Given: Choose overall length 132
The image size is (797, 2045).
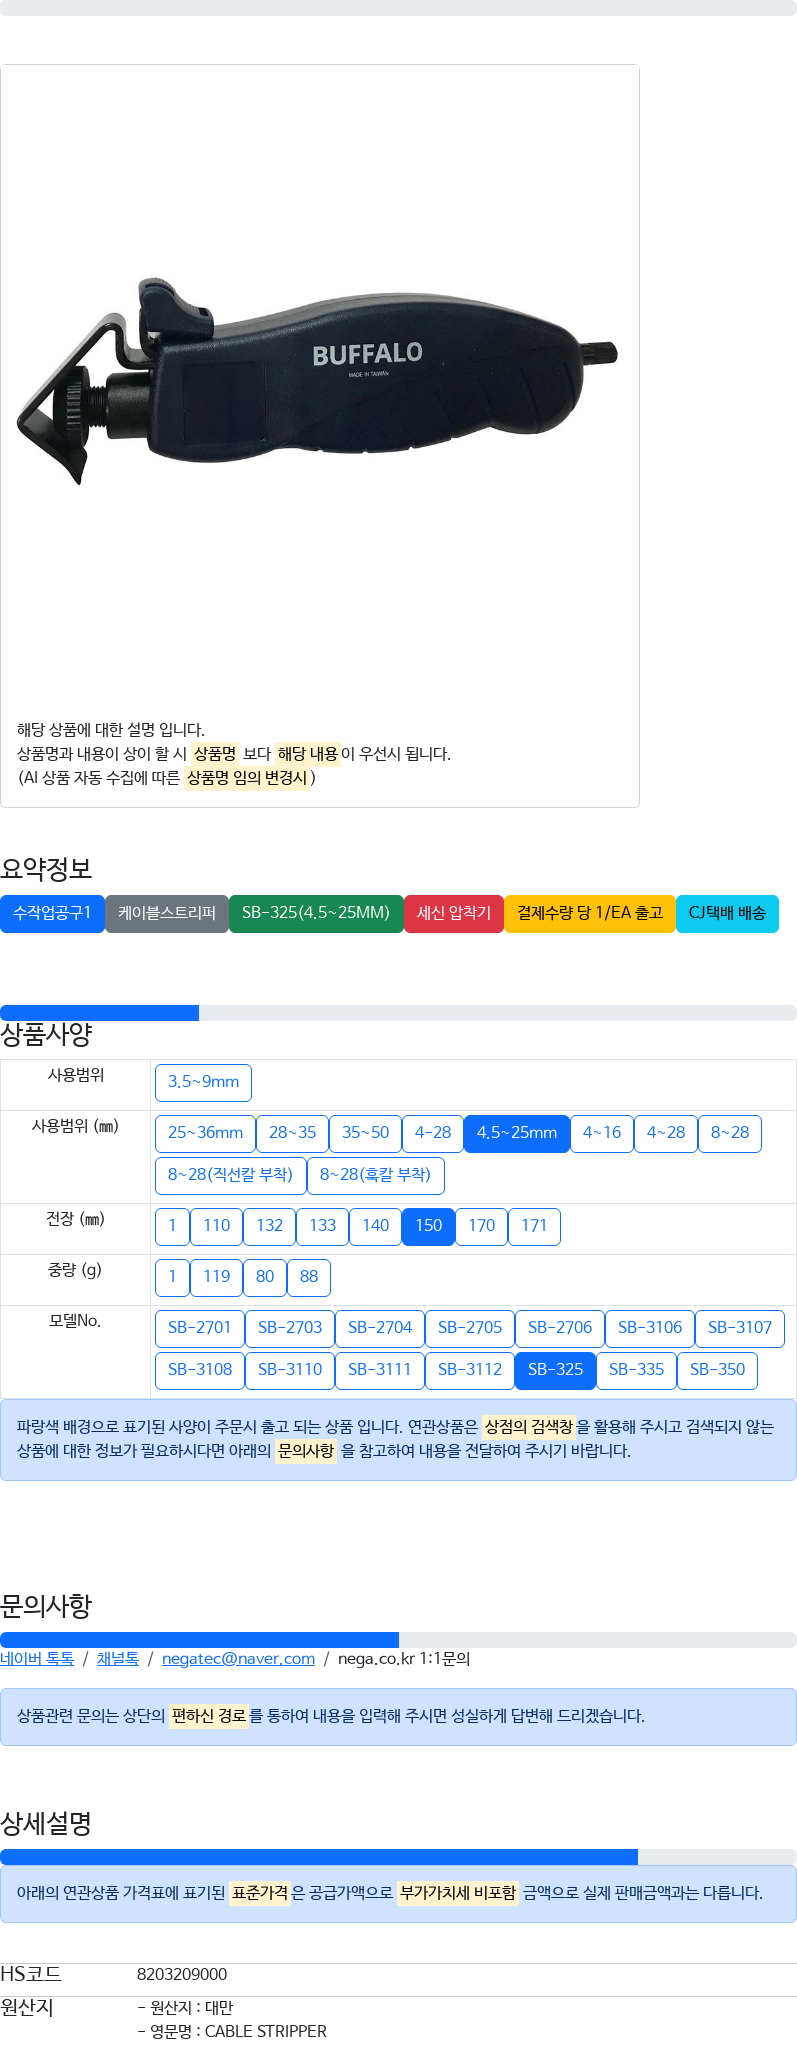Looking at the screenshot, I should [x=270, y=1226].
